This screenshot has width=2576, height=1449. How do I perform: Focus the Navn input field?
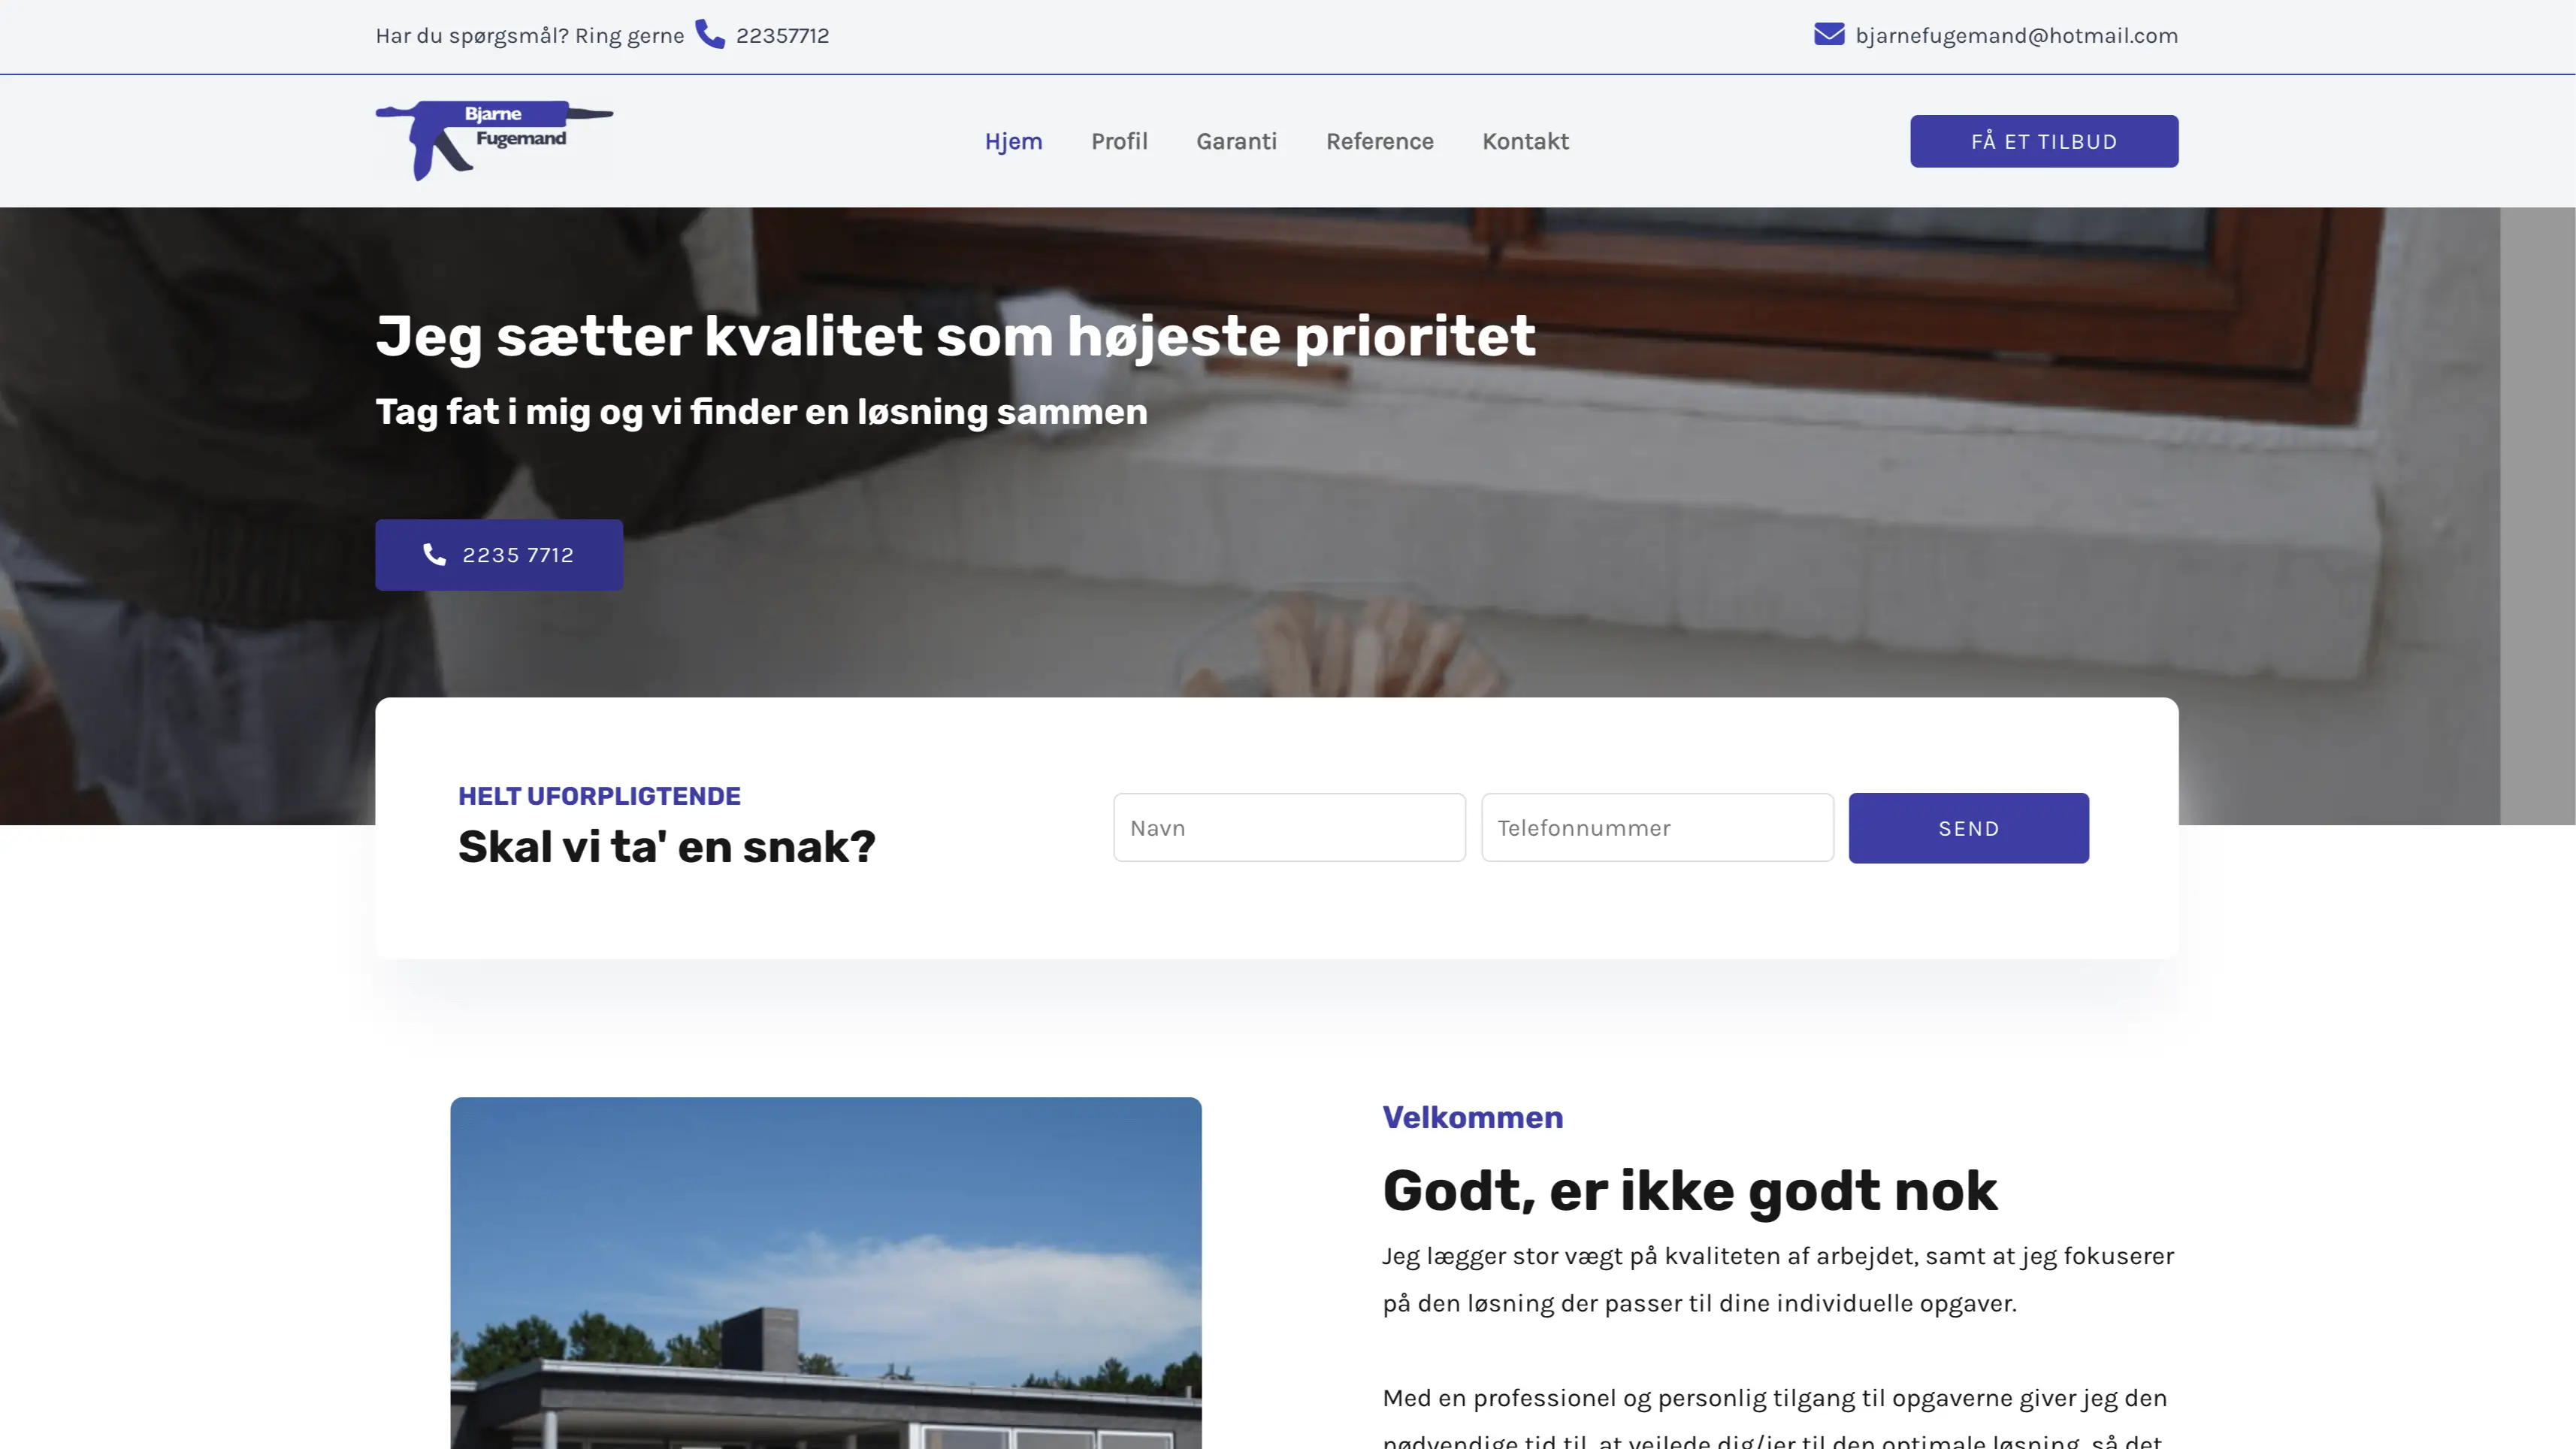click(x=1289, y=828)
